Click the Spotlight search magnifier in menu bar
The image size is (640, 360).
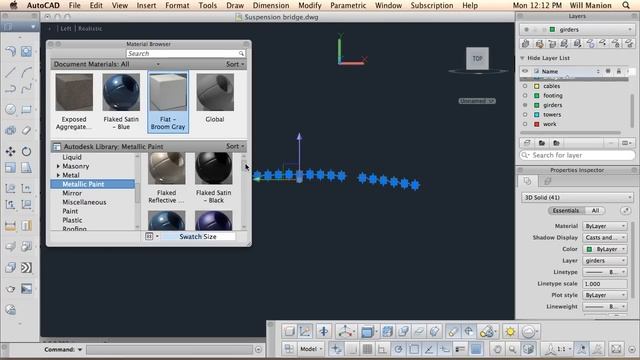tap(626, 5)
